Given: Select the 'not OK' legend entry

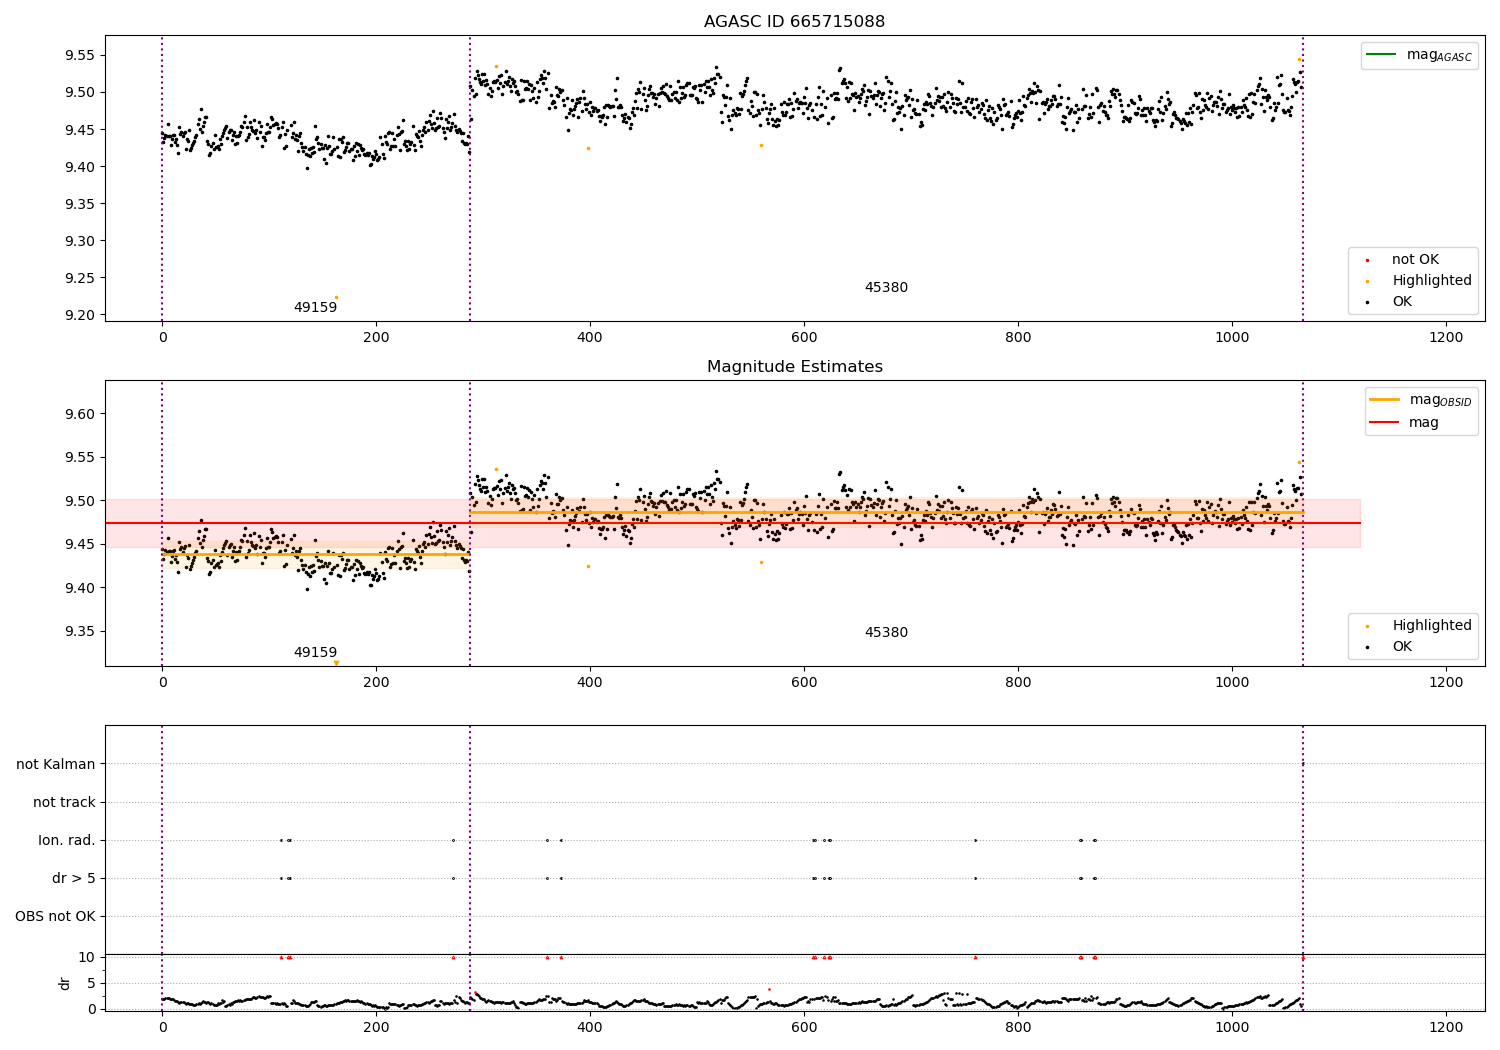Looking at the screenshot, I should tap(1415, 259).
